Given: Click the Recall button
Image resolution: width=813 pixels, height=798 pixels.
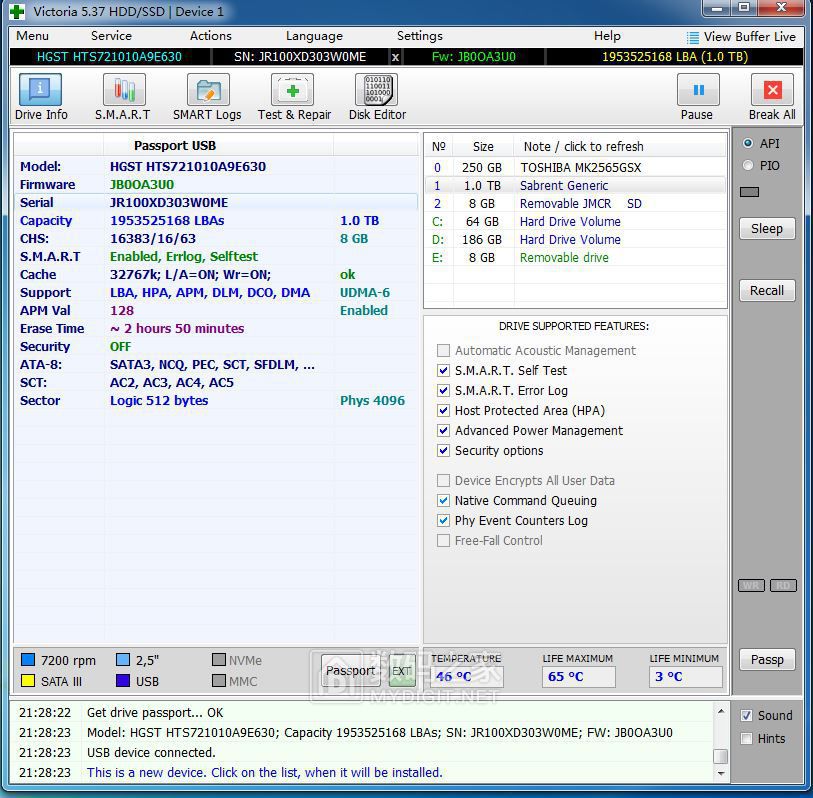Looking at the screenshot, I should pos(767,290).
